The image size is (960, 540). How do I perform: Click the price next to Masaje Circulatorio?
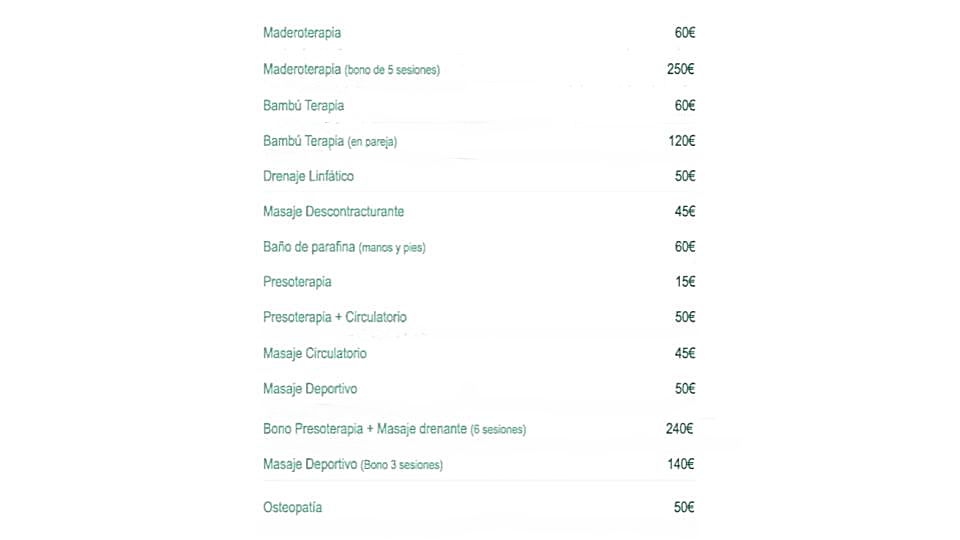click(684, 353)
